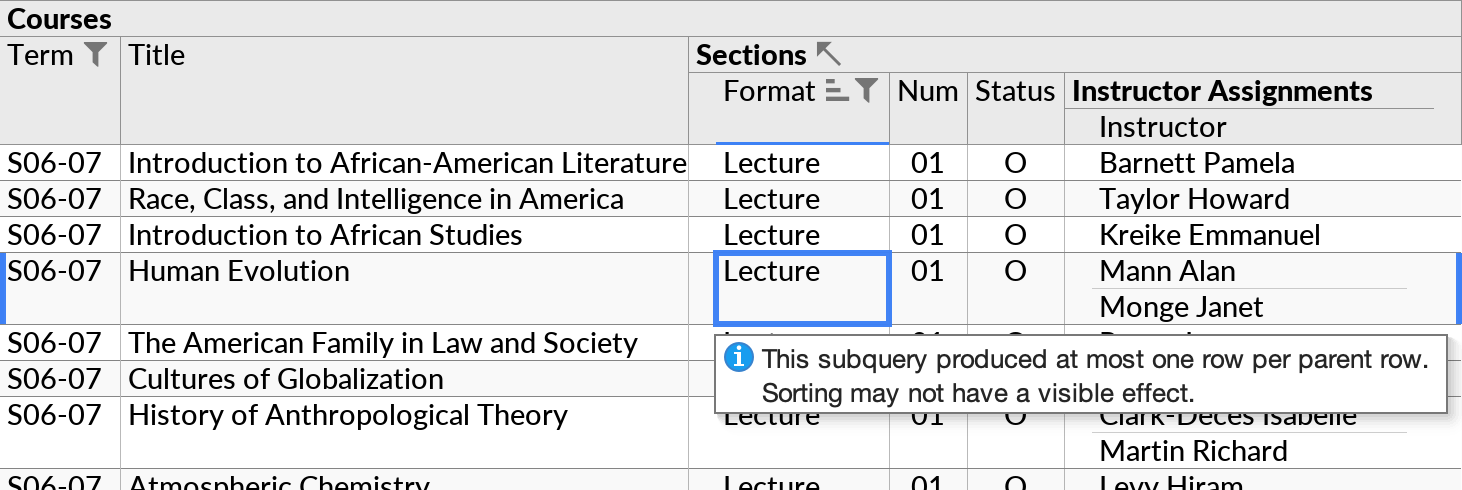Select the Courses table heading
1462x490 pixels.
(59, 19)
